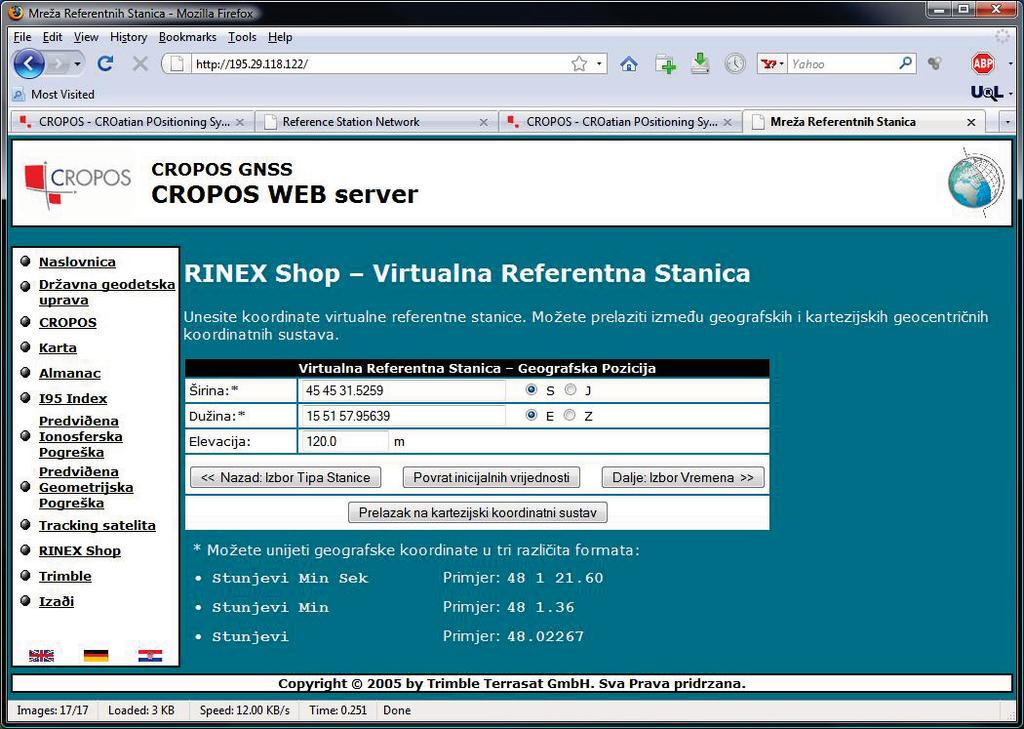Open the Naslovnica sidebar link
The height and width of the screenshot is (729, 1024).
[77, 262]
